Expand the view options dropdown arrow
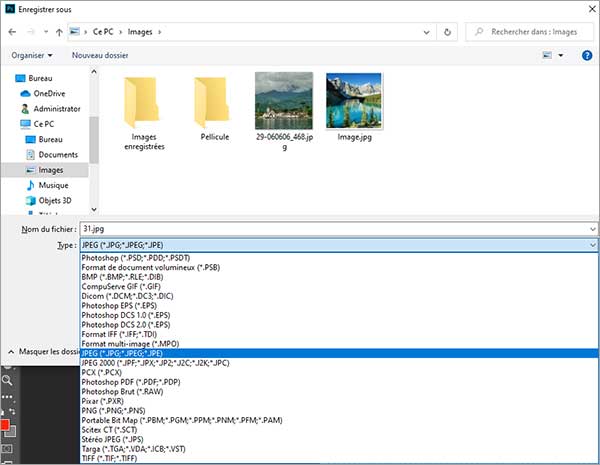 tap(561, 55)
